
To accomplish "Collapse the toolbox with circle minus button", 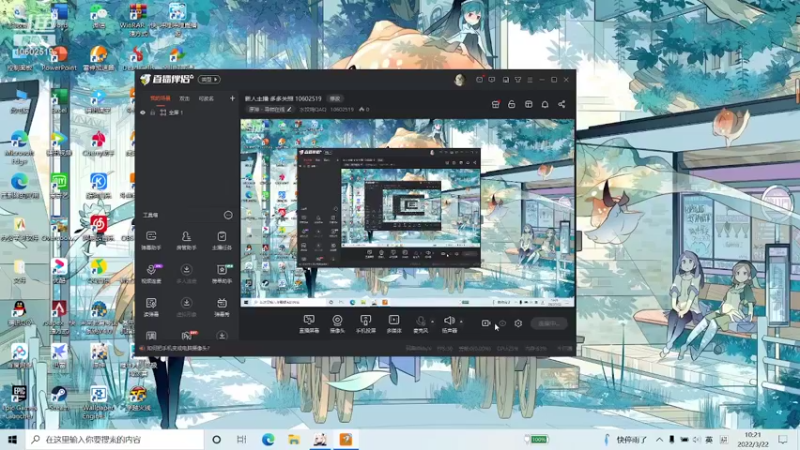I will click(x=228, y=215).
